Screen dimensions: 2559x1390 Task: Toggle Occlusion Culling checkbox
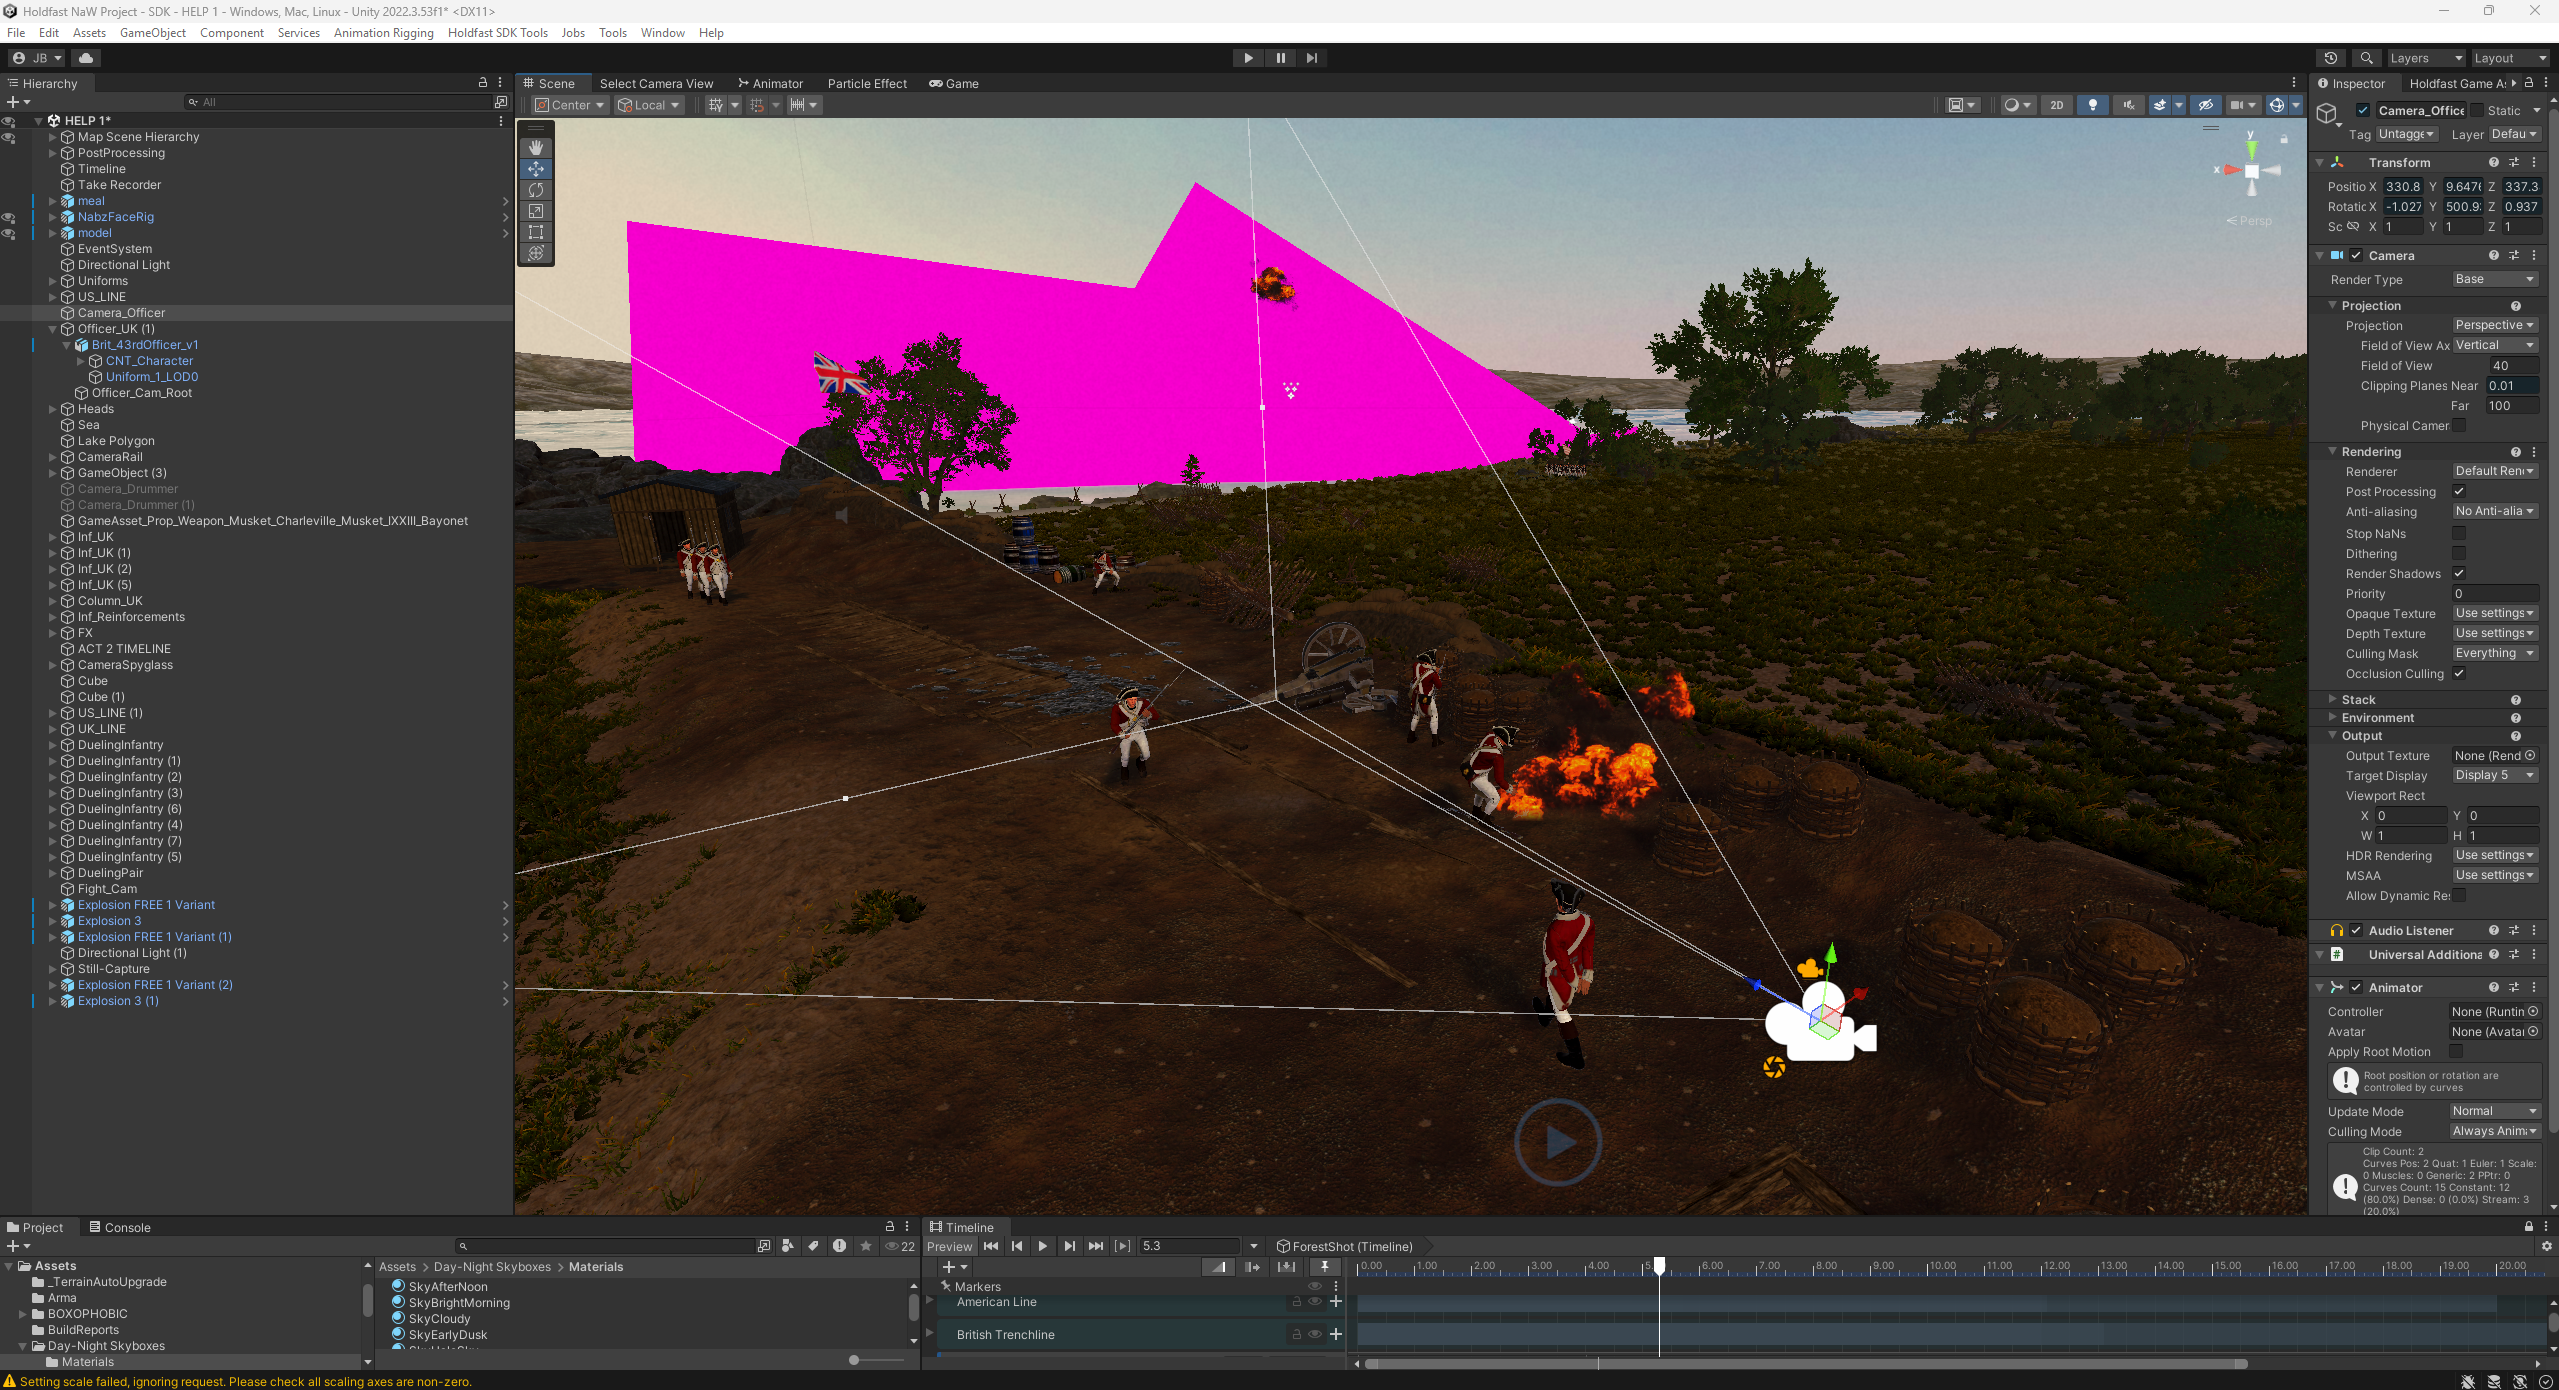pyautogui.click(x=2458, y=673)
